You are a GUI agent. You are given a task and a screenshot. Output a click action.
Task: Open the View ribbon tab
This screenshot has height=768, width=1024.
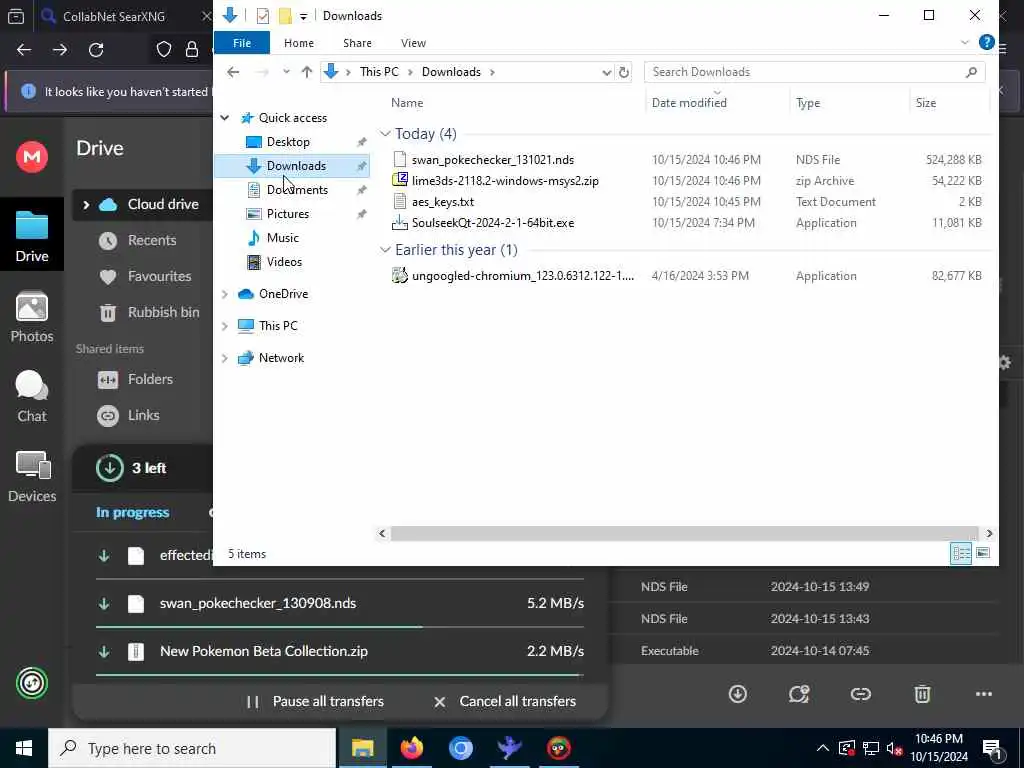(413, 43)
